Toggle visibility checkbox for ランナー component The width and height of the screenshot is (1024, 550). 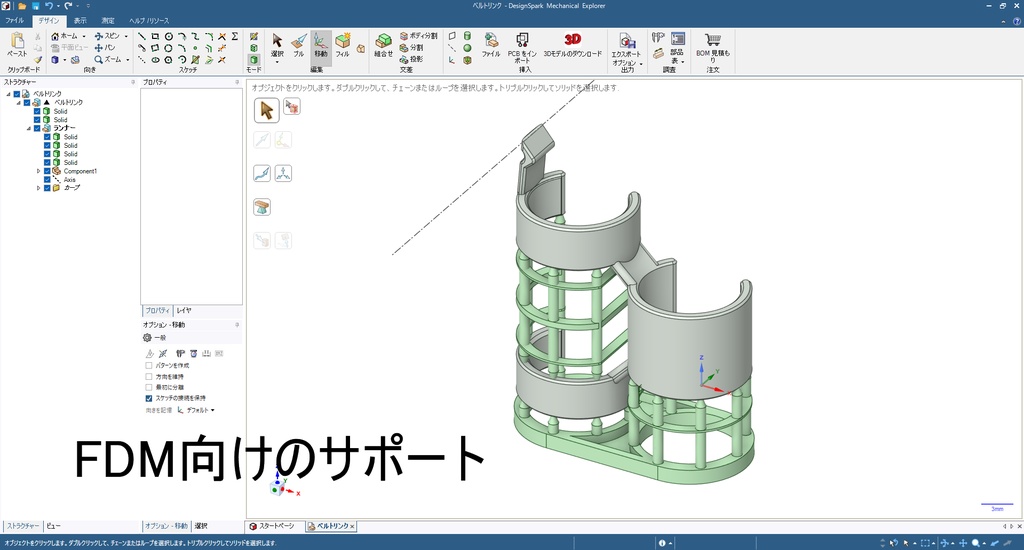37,128
